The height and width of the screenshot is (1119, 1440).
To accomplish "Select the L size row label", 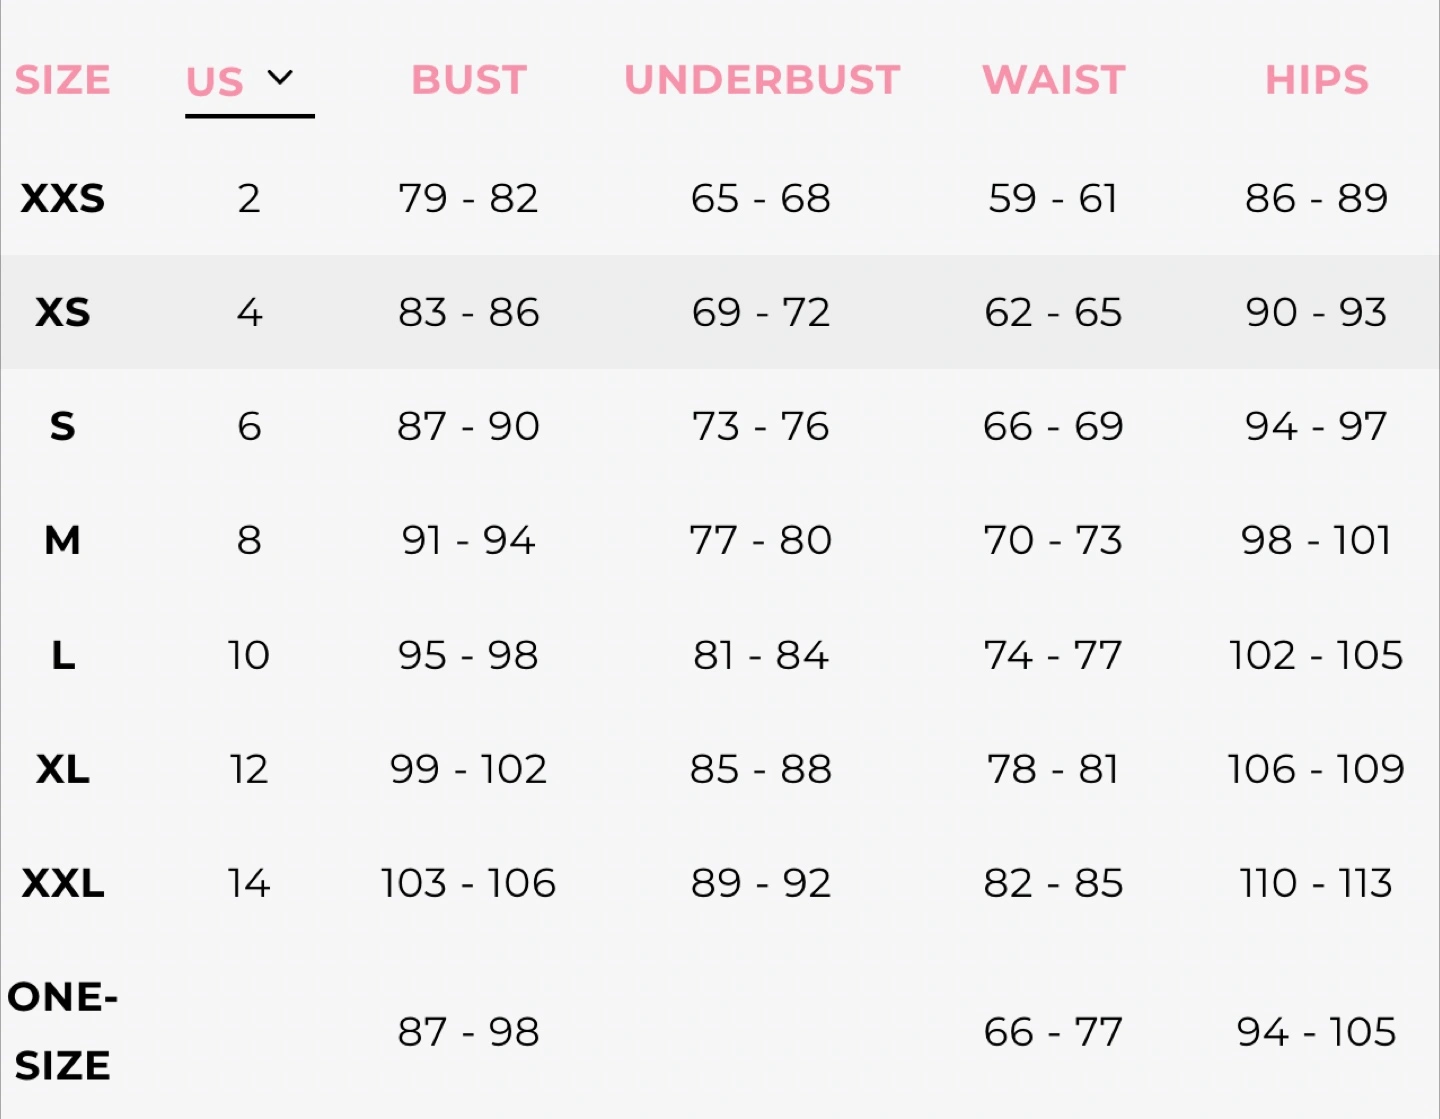I will point(62,656).
